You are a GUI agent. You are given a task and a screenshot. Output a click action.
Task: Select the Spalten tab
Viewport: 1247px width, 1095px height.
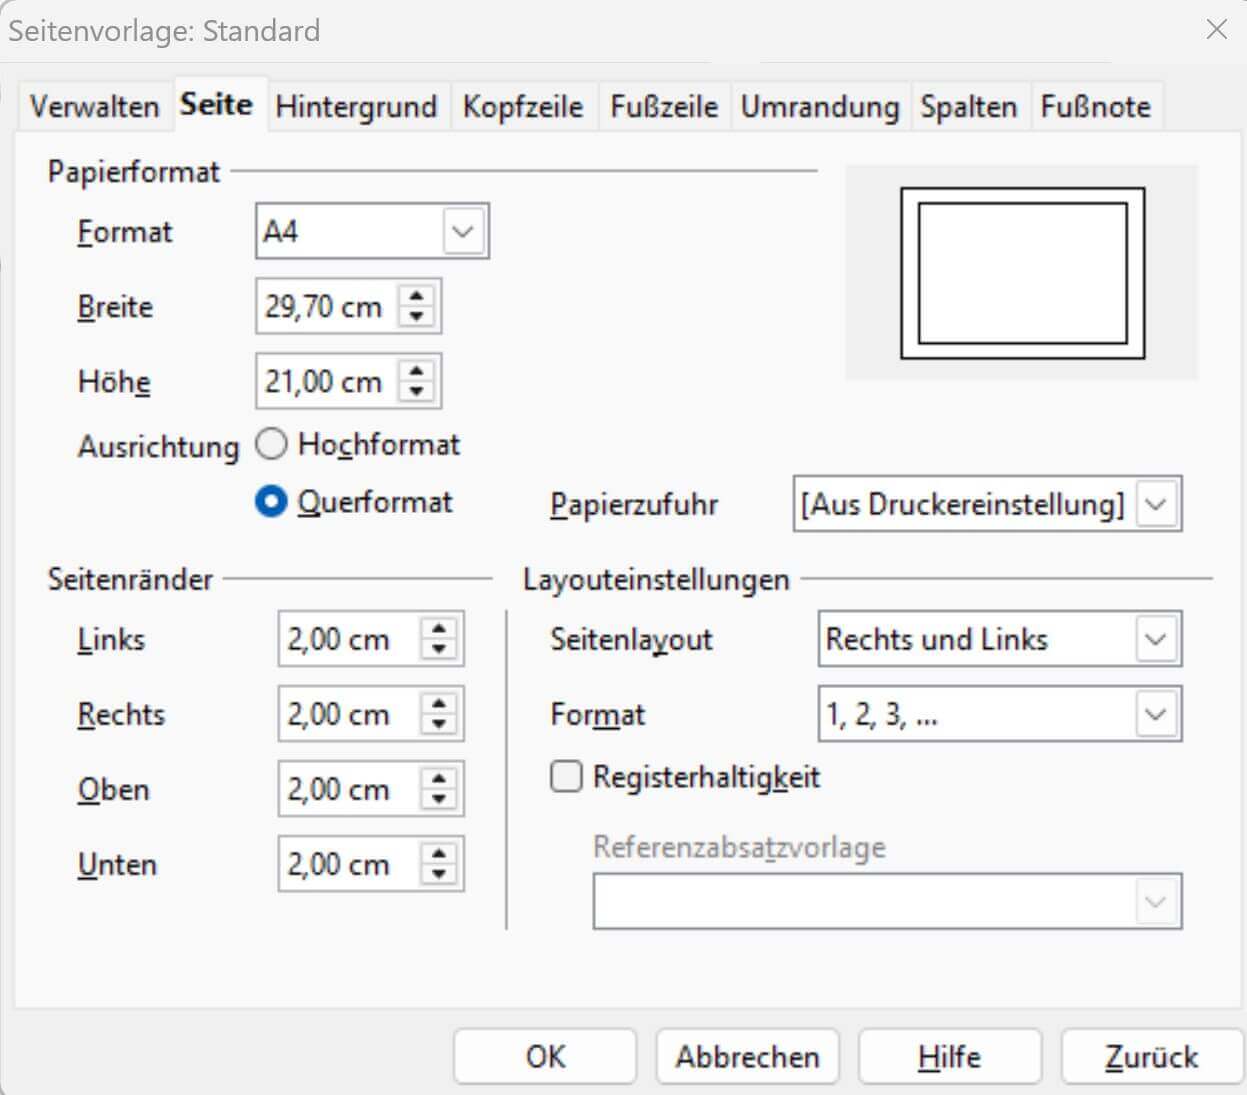(967, 106)
